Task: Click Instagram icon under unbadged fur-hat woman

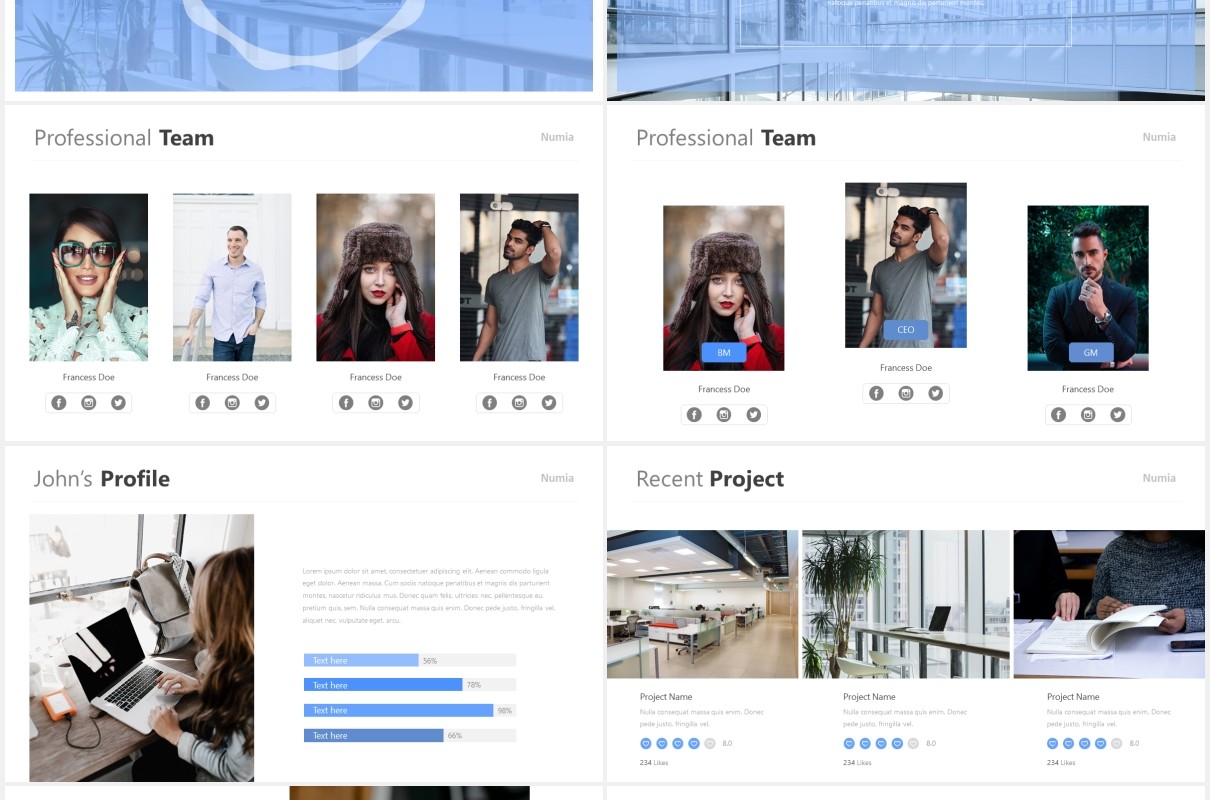Action: click(376, 403)
